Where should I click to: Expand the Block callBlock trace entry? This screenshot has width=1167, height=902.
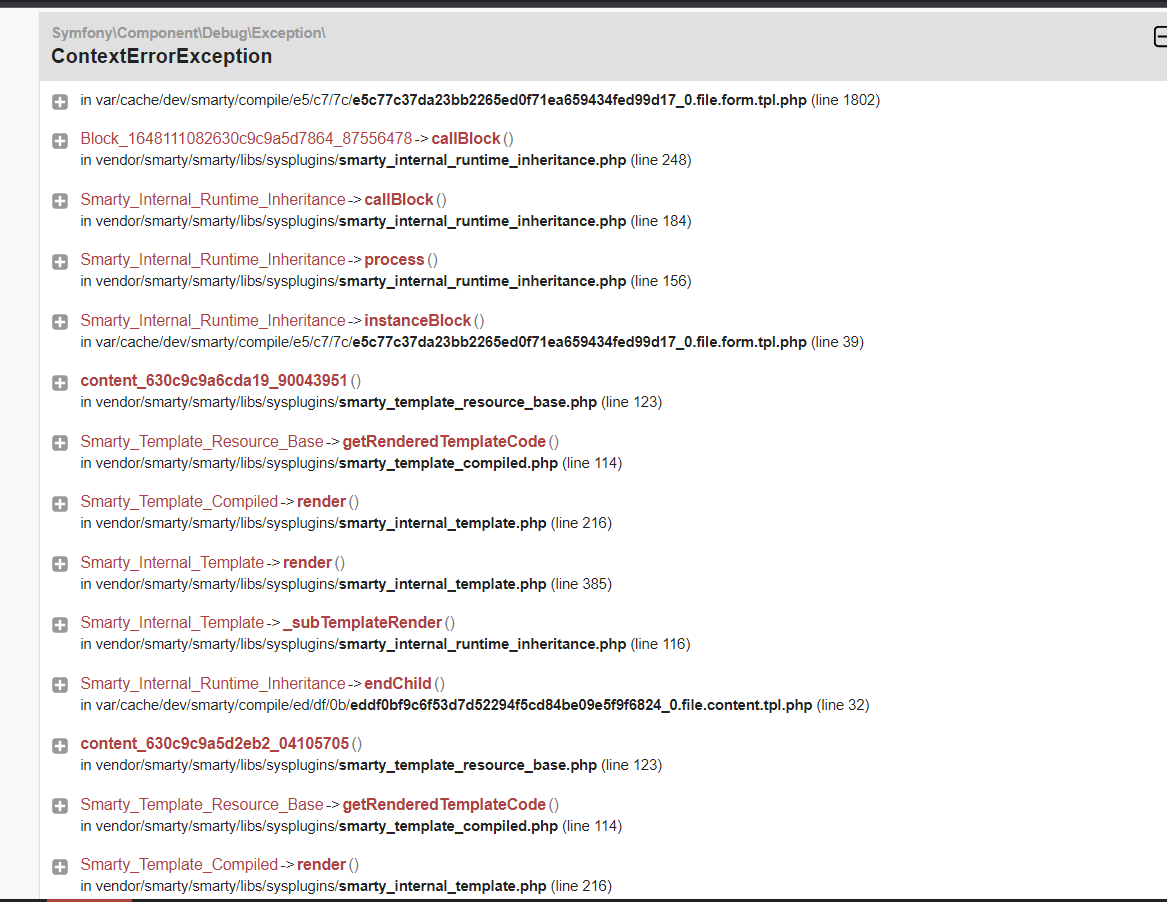click(60, 141)
